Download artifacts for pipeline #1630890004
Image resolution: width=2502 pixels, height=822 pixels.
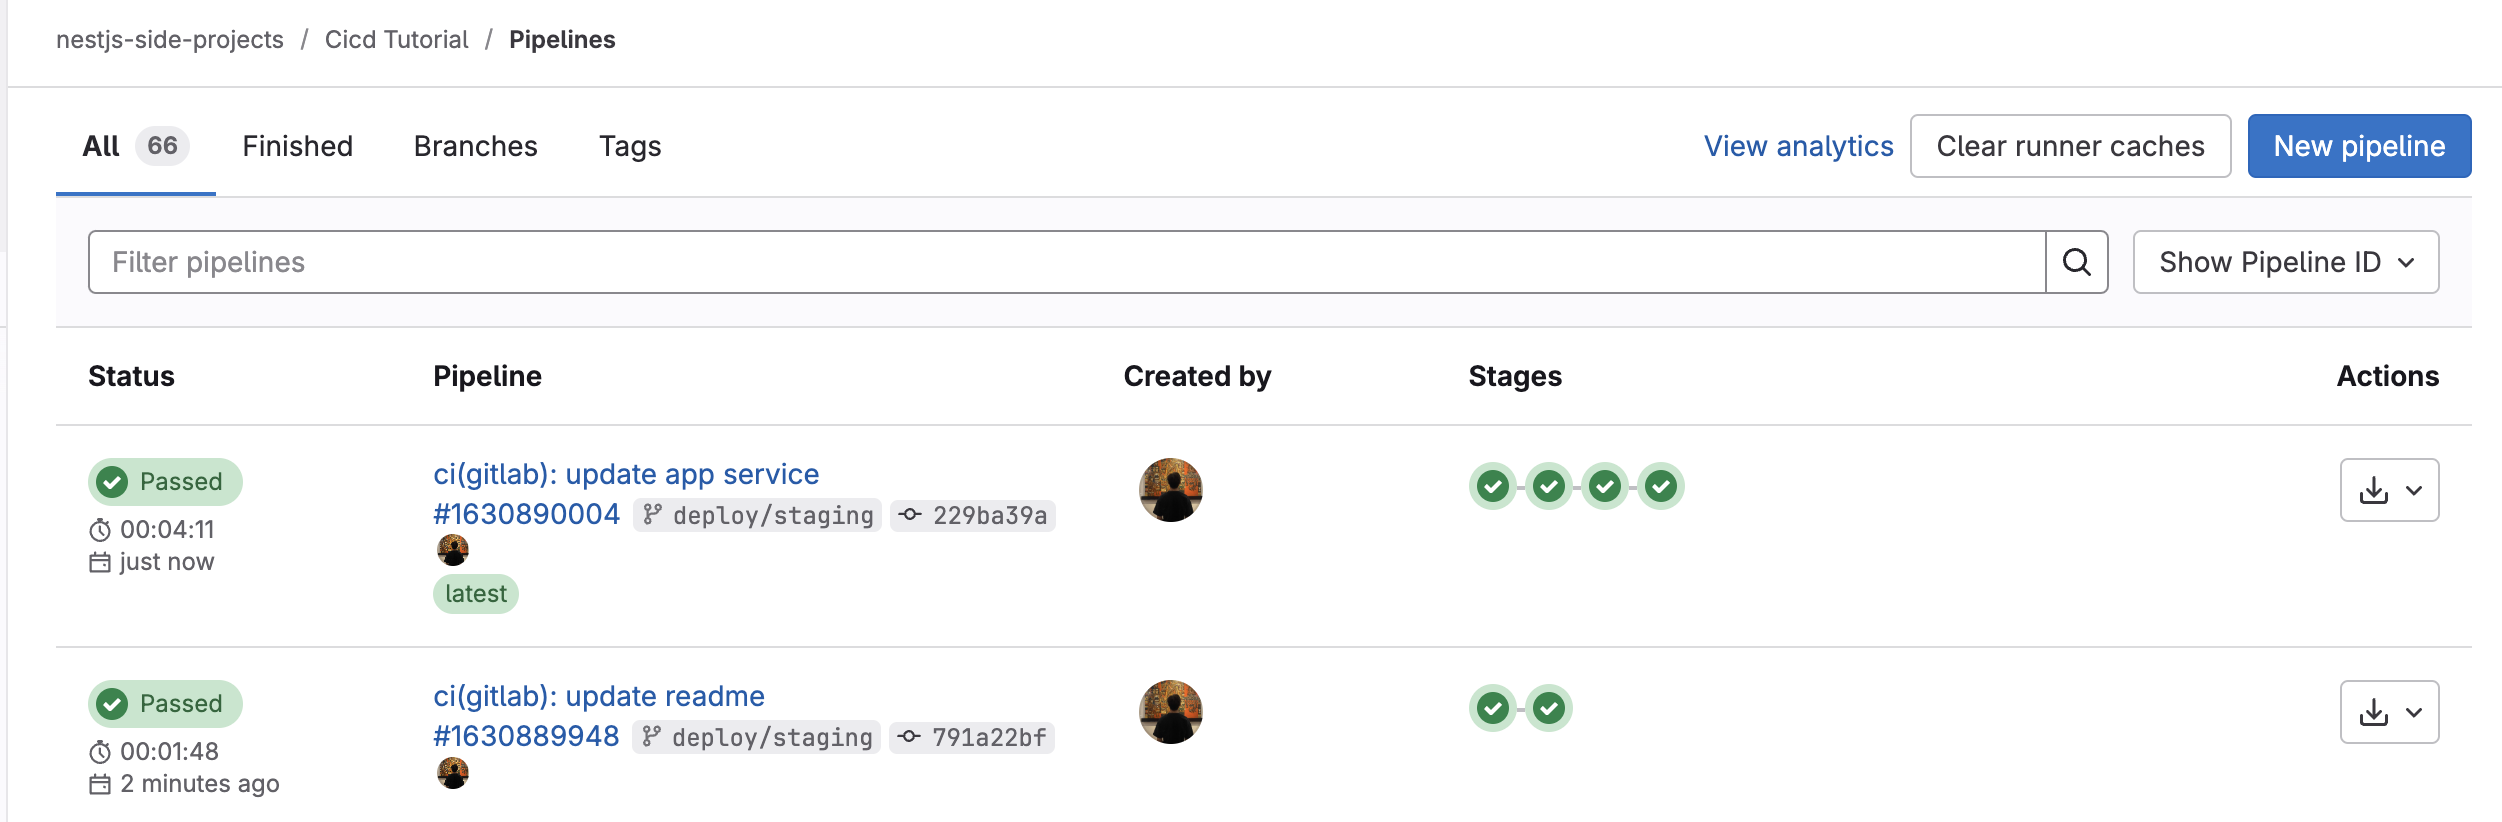2376,490
